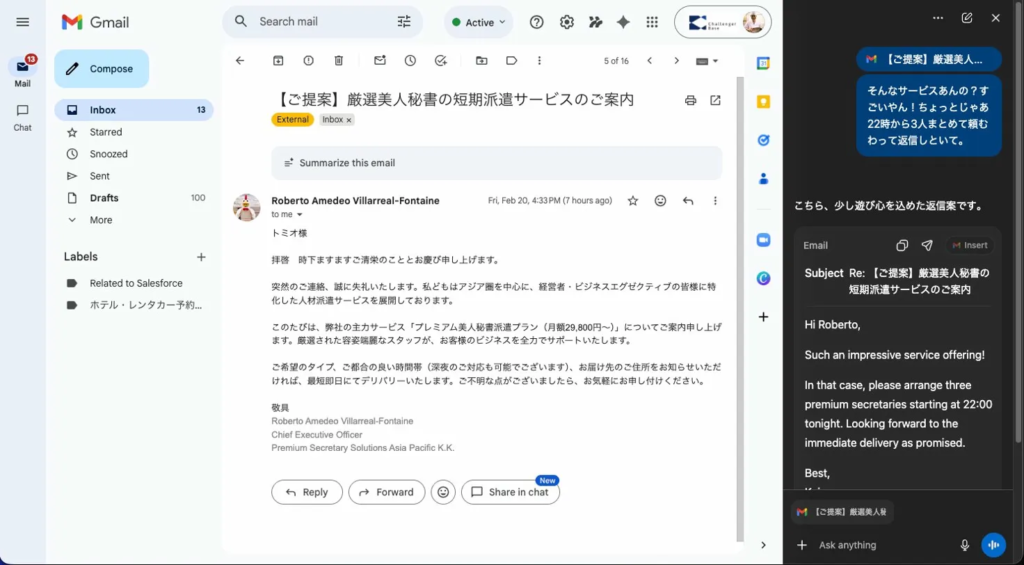Insert the Gemini draft into reply
This screenshot has width=1024, height=565.
(x=969, y=245)
